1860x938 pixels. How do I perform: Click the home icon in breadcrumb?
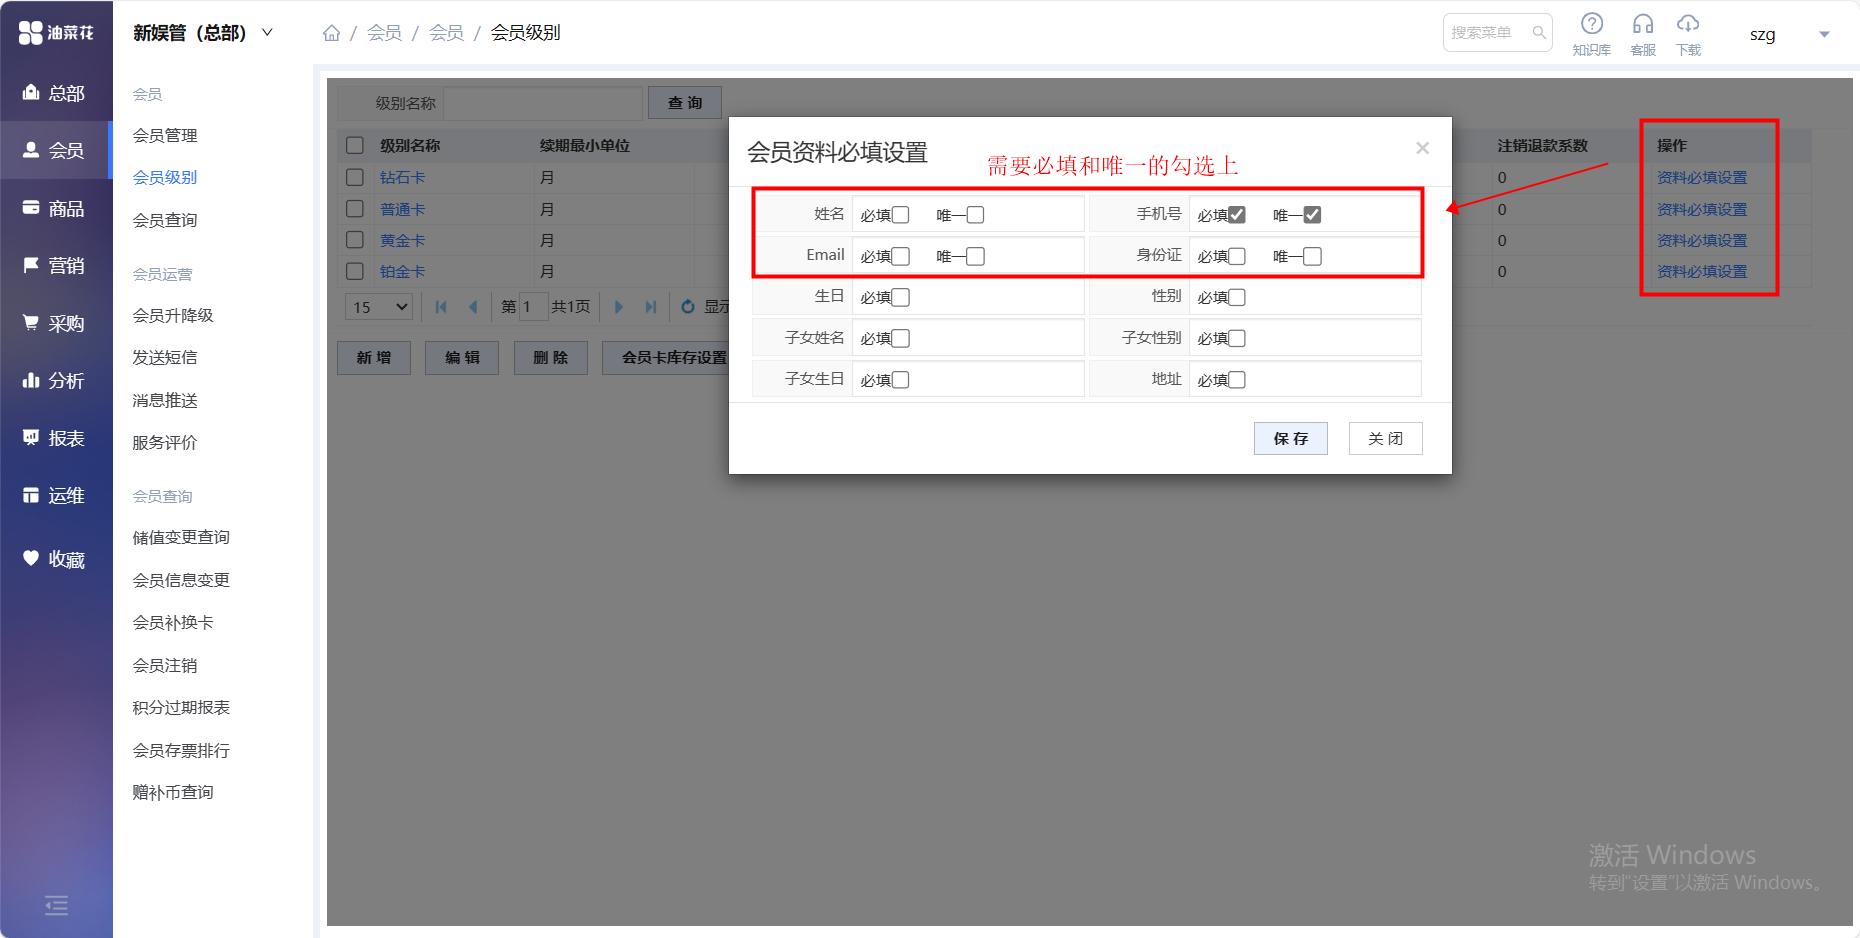pyautogui.click(x=332, y=33)
